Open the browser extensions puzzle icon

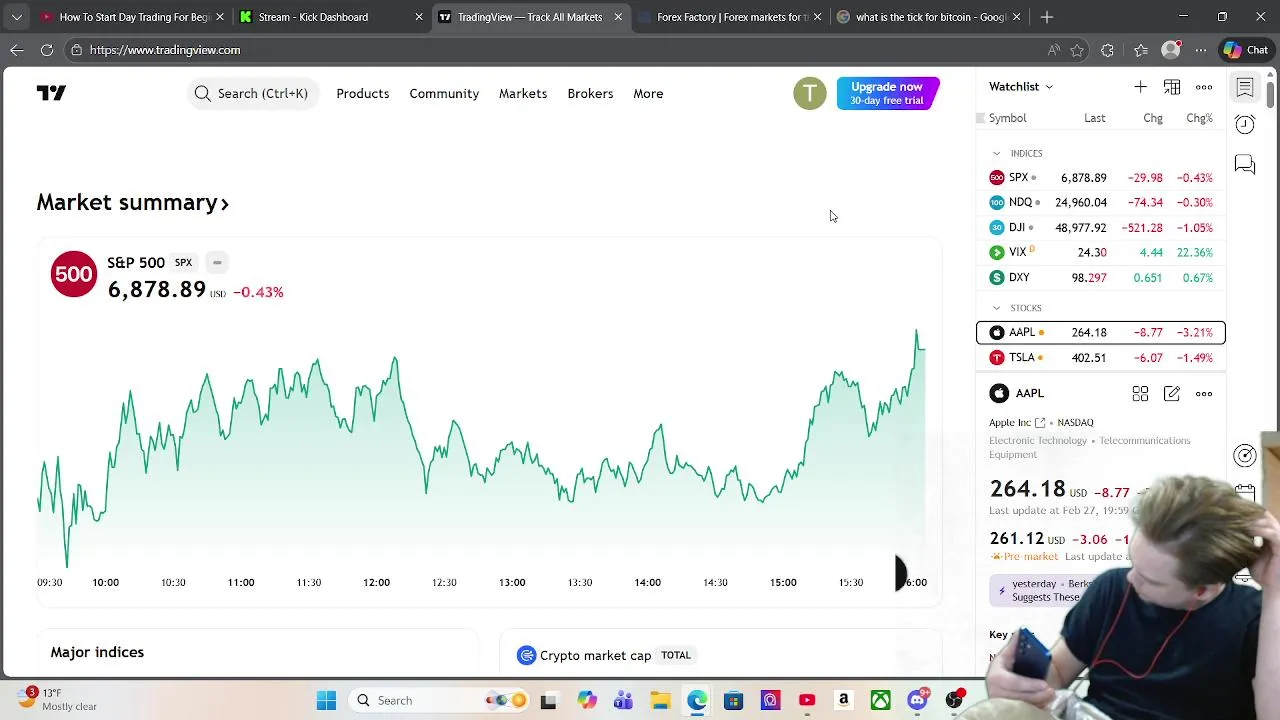pyautogui.click(x=1107, y=50)
